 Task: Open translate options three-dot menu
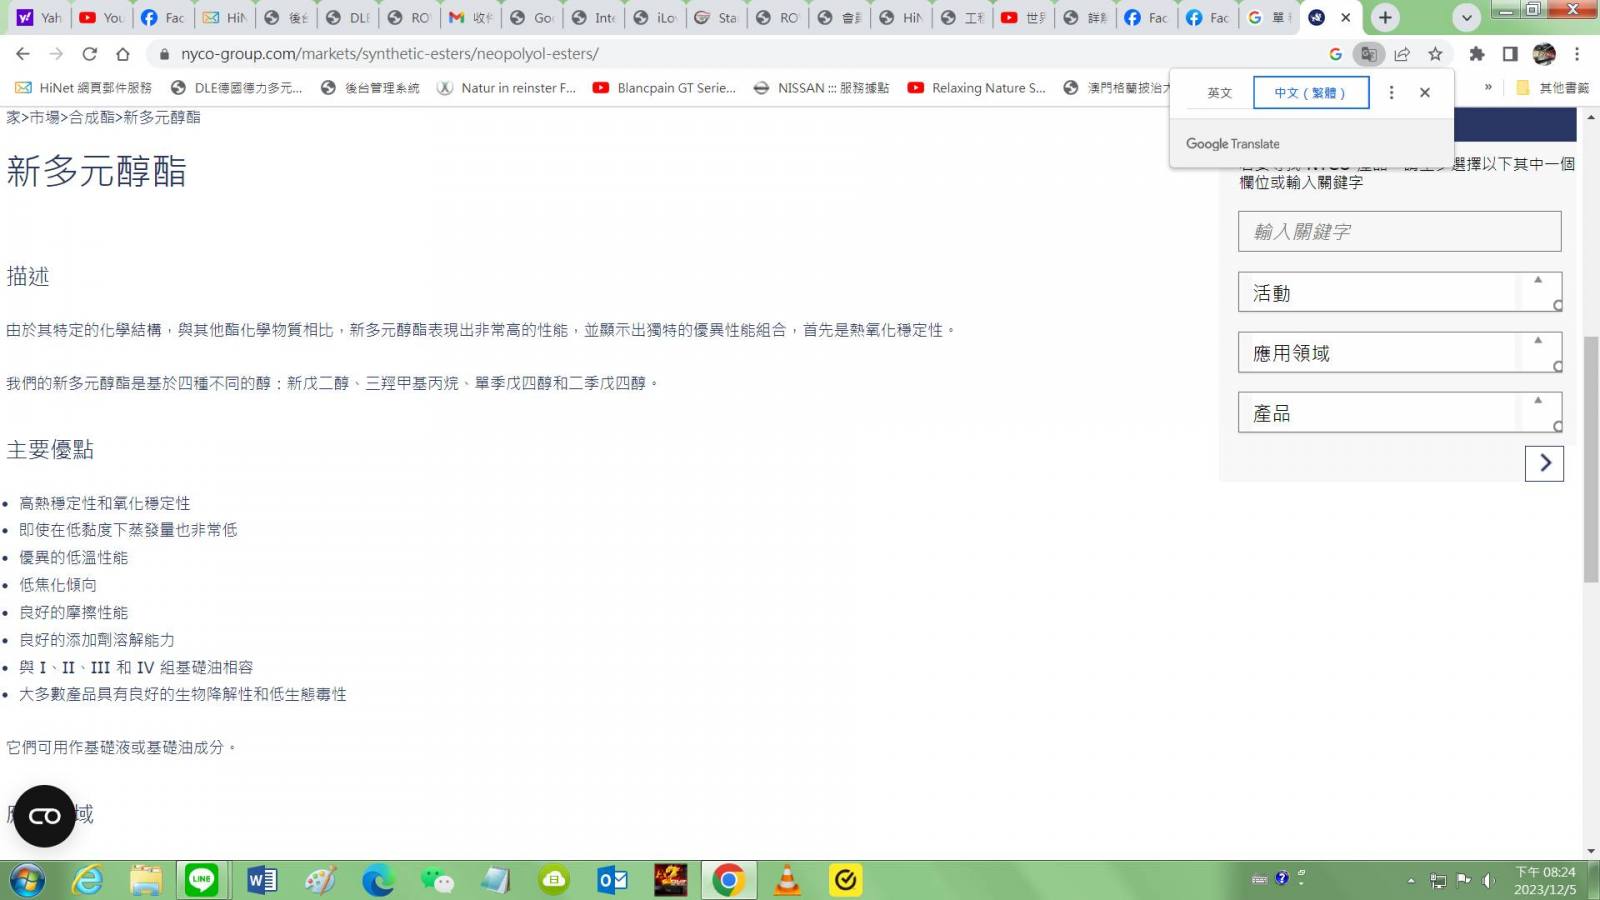1391,92
